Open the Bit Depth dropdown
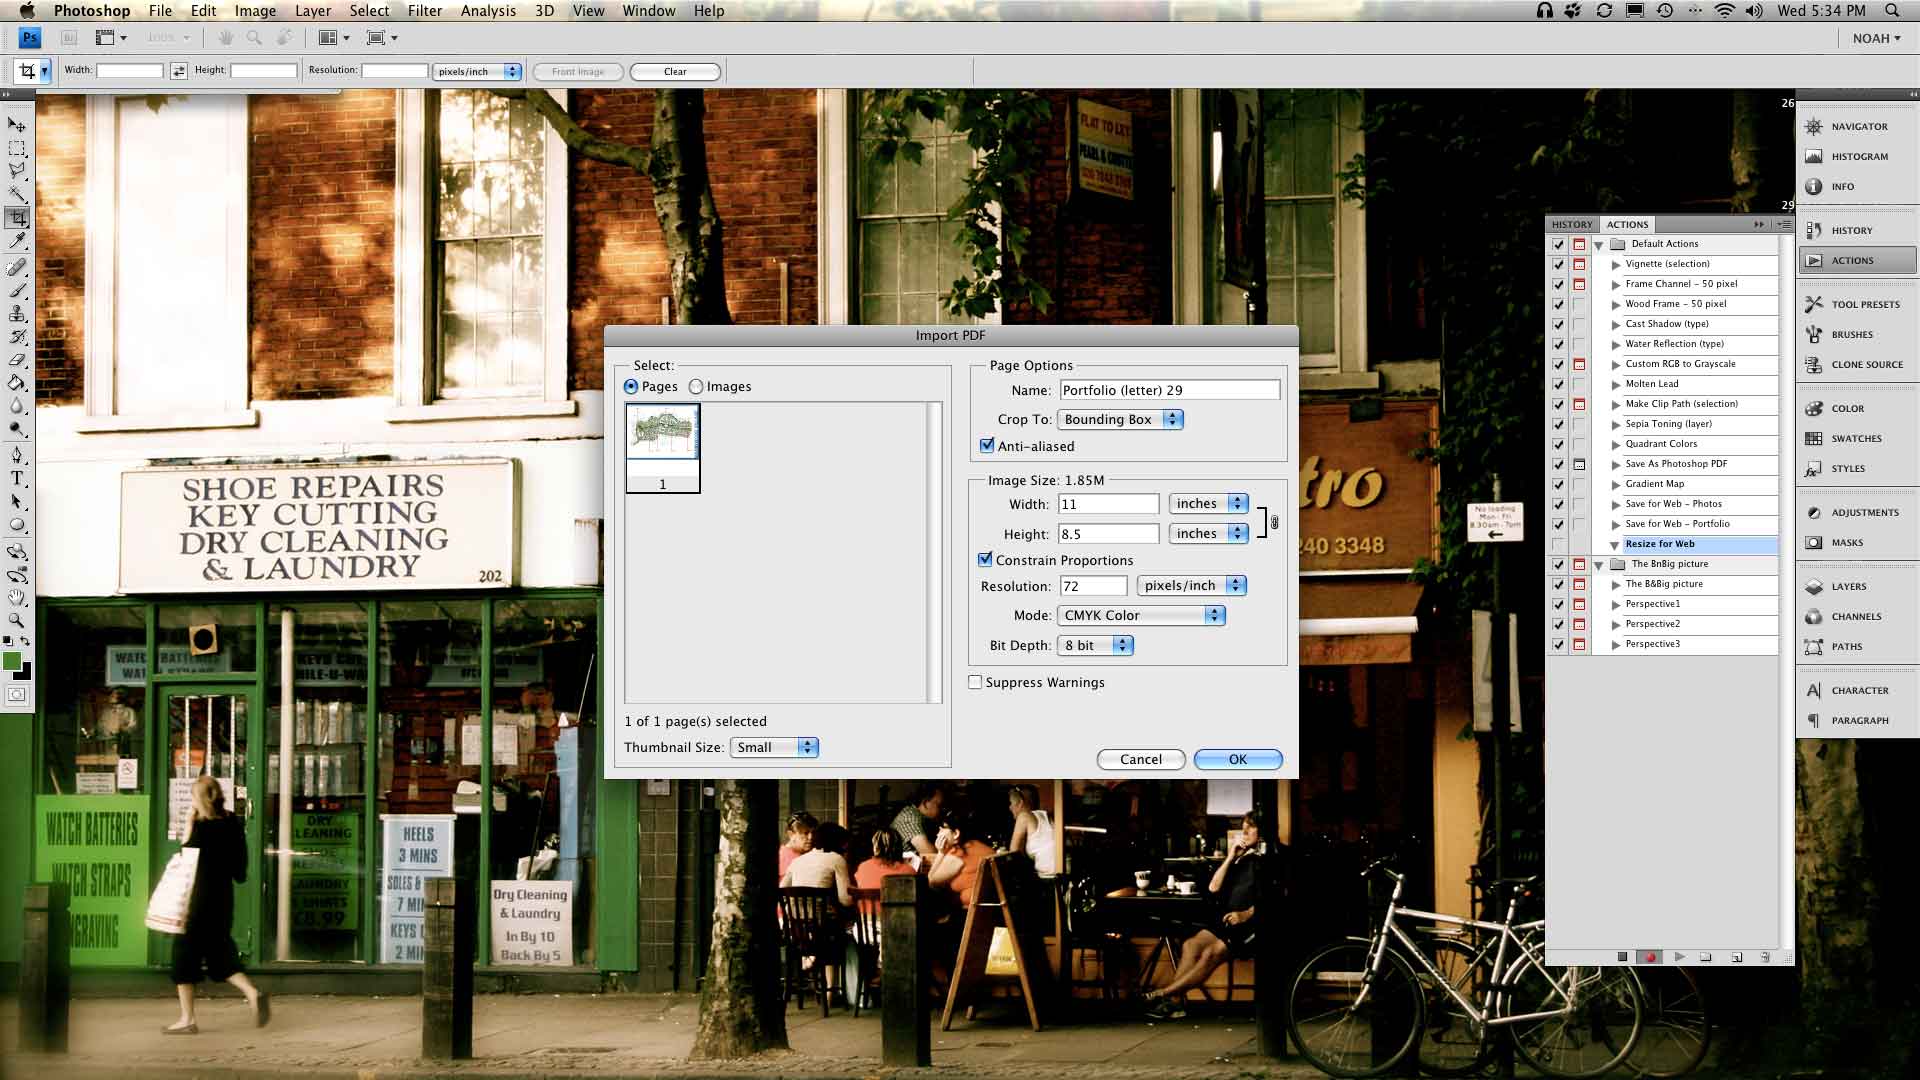 1095,645
